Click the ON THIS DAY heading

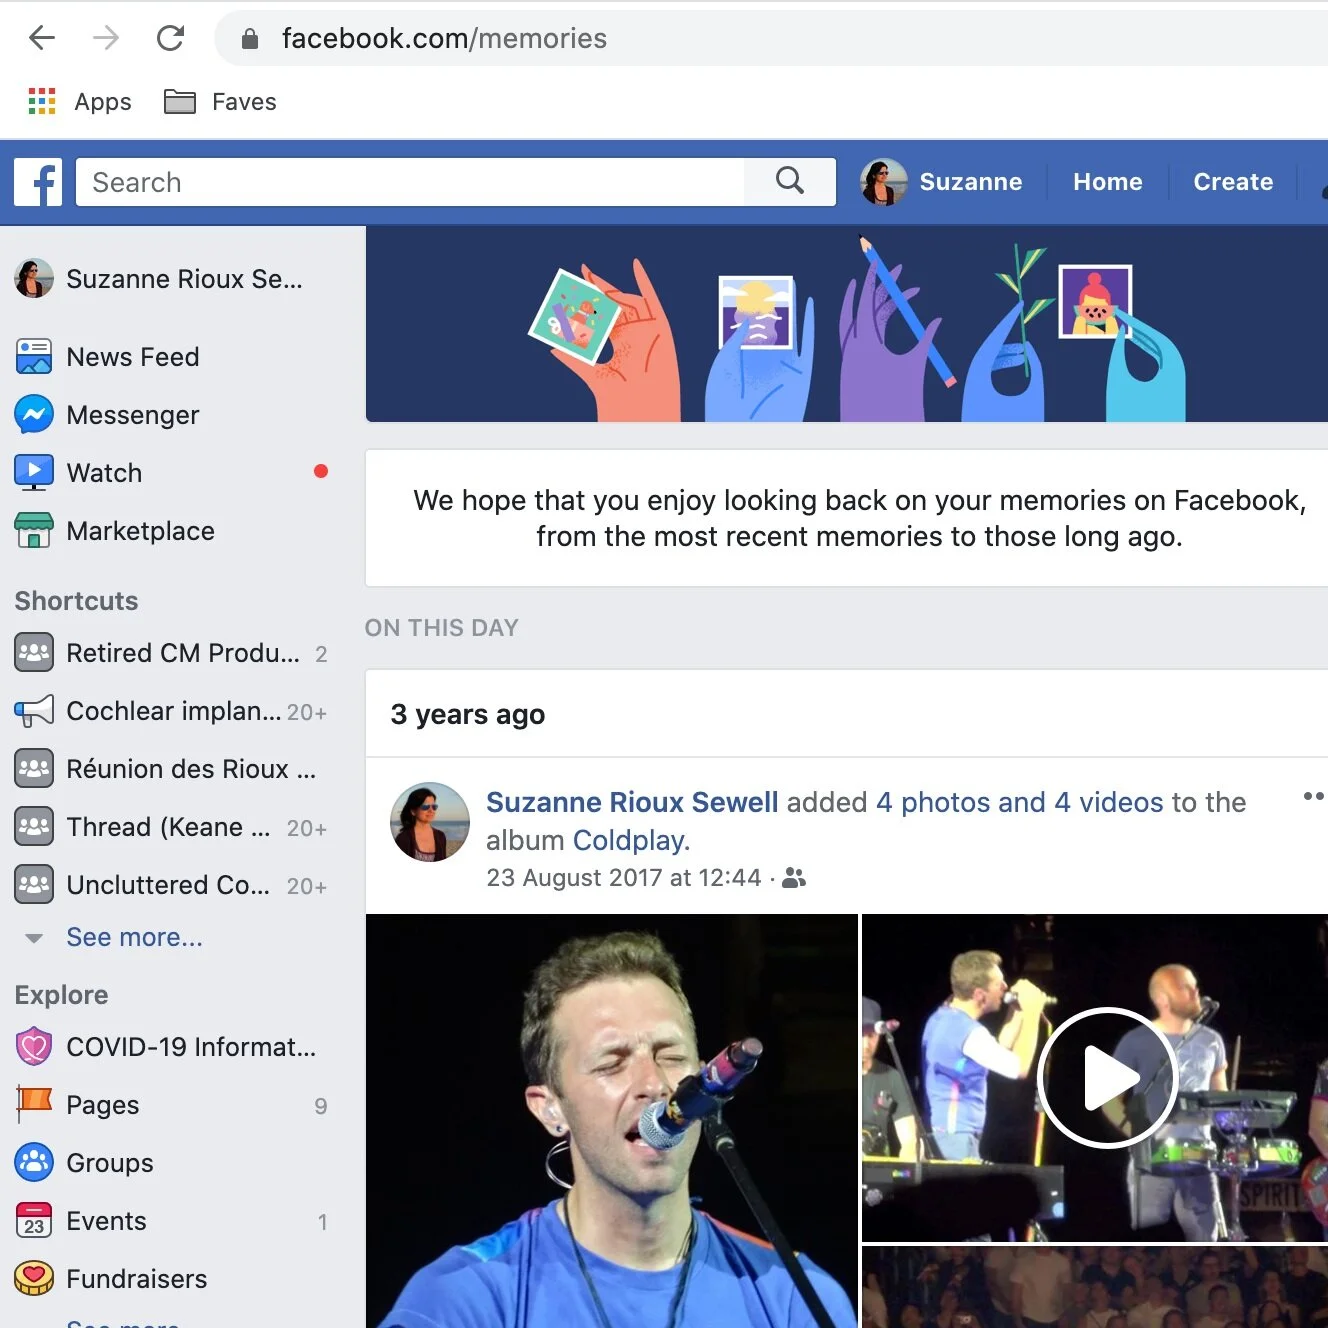(442, 628)
